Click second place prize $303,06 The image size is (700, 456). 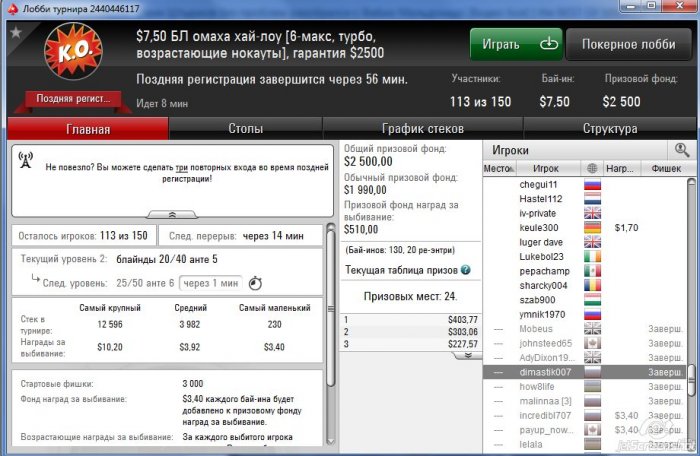pos(462,332)
